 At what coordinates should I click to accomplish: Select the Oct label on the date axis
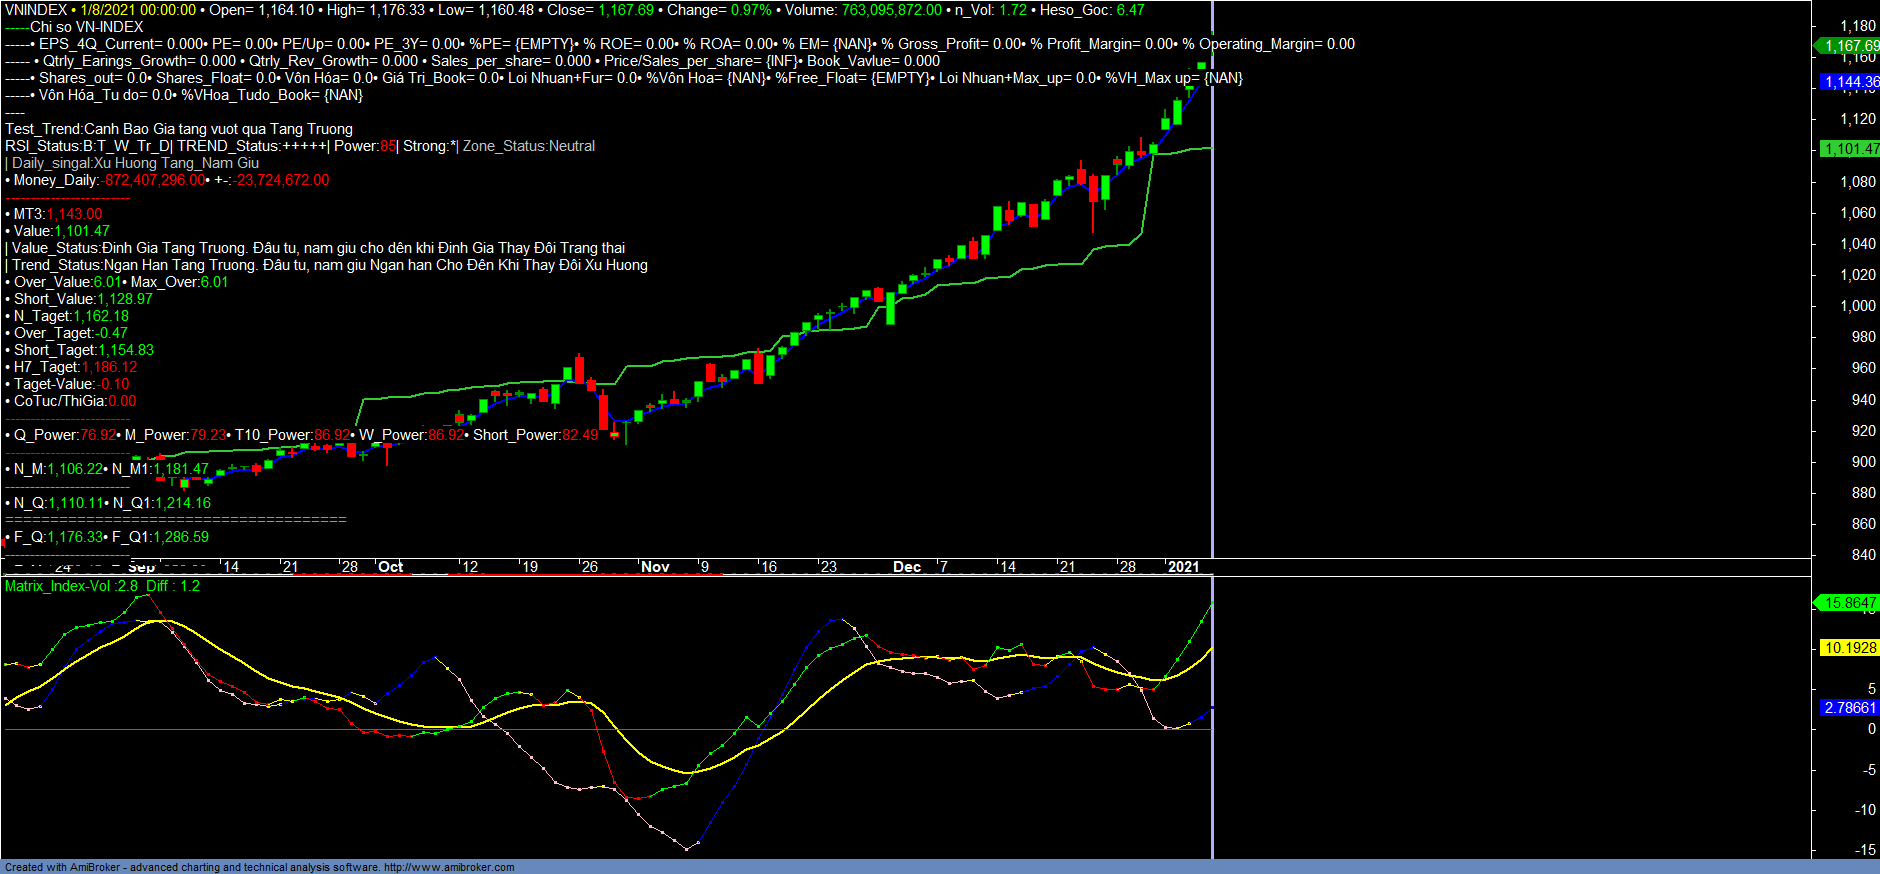click(390, 567)
